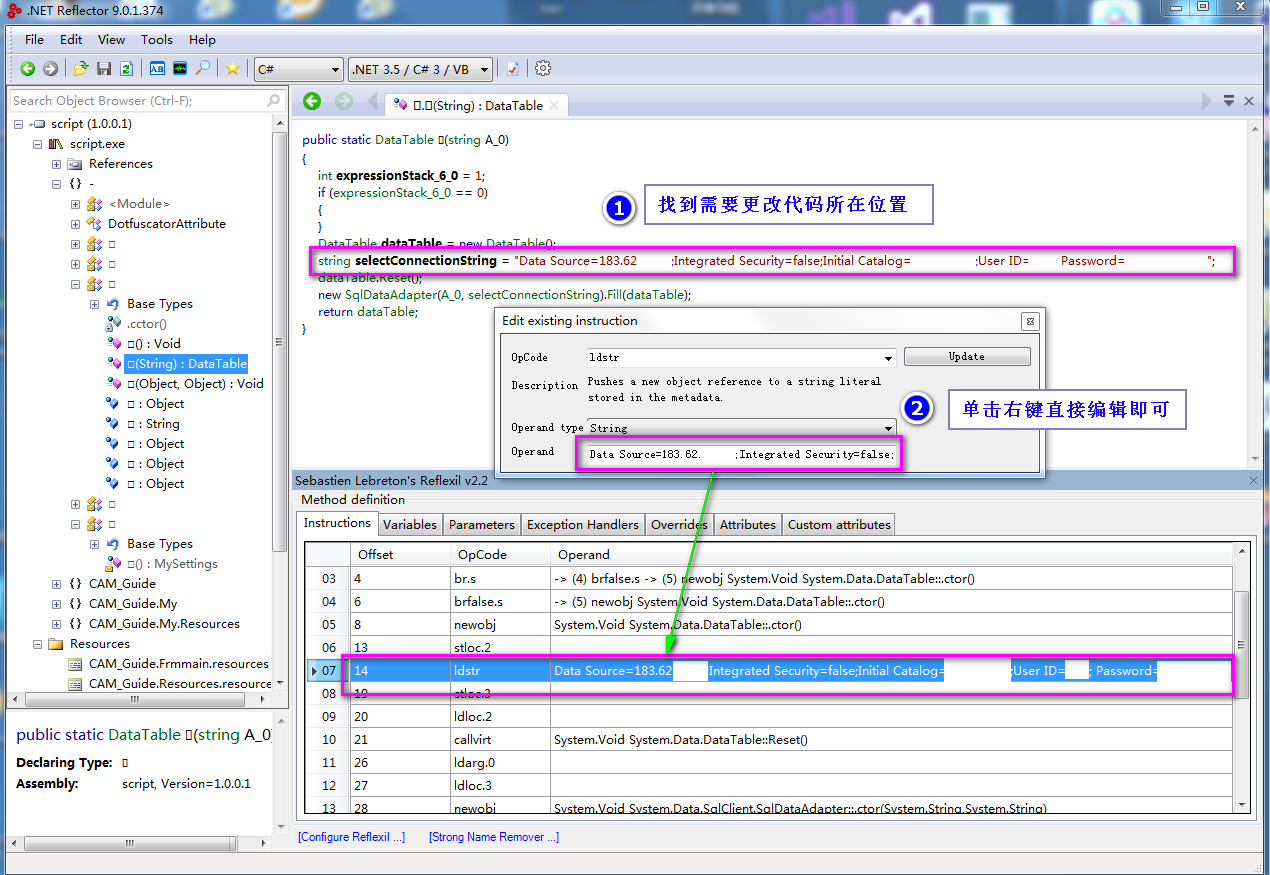Close the (String) : DataTable tab with its X
The width and height of the screenshot is (1270, 875).
(x=555, y=105)
